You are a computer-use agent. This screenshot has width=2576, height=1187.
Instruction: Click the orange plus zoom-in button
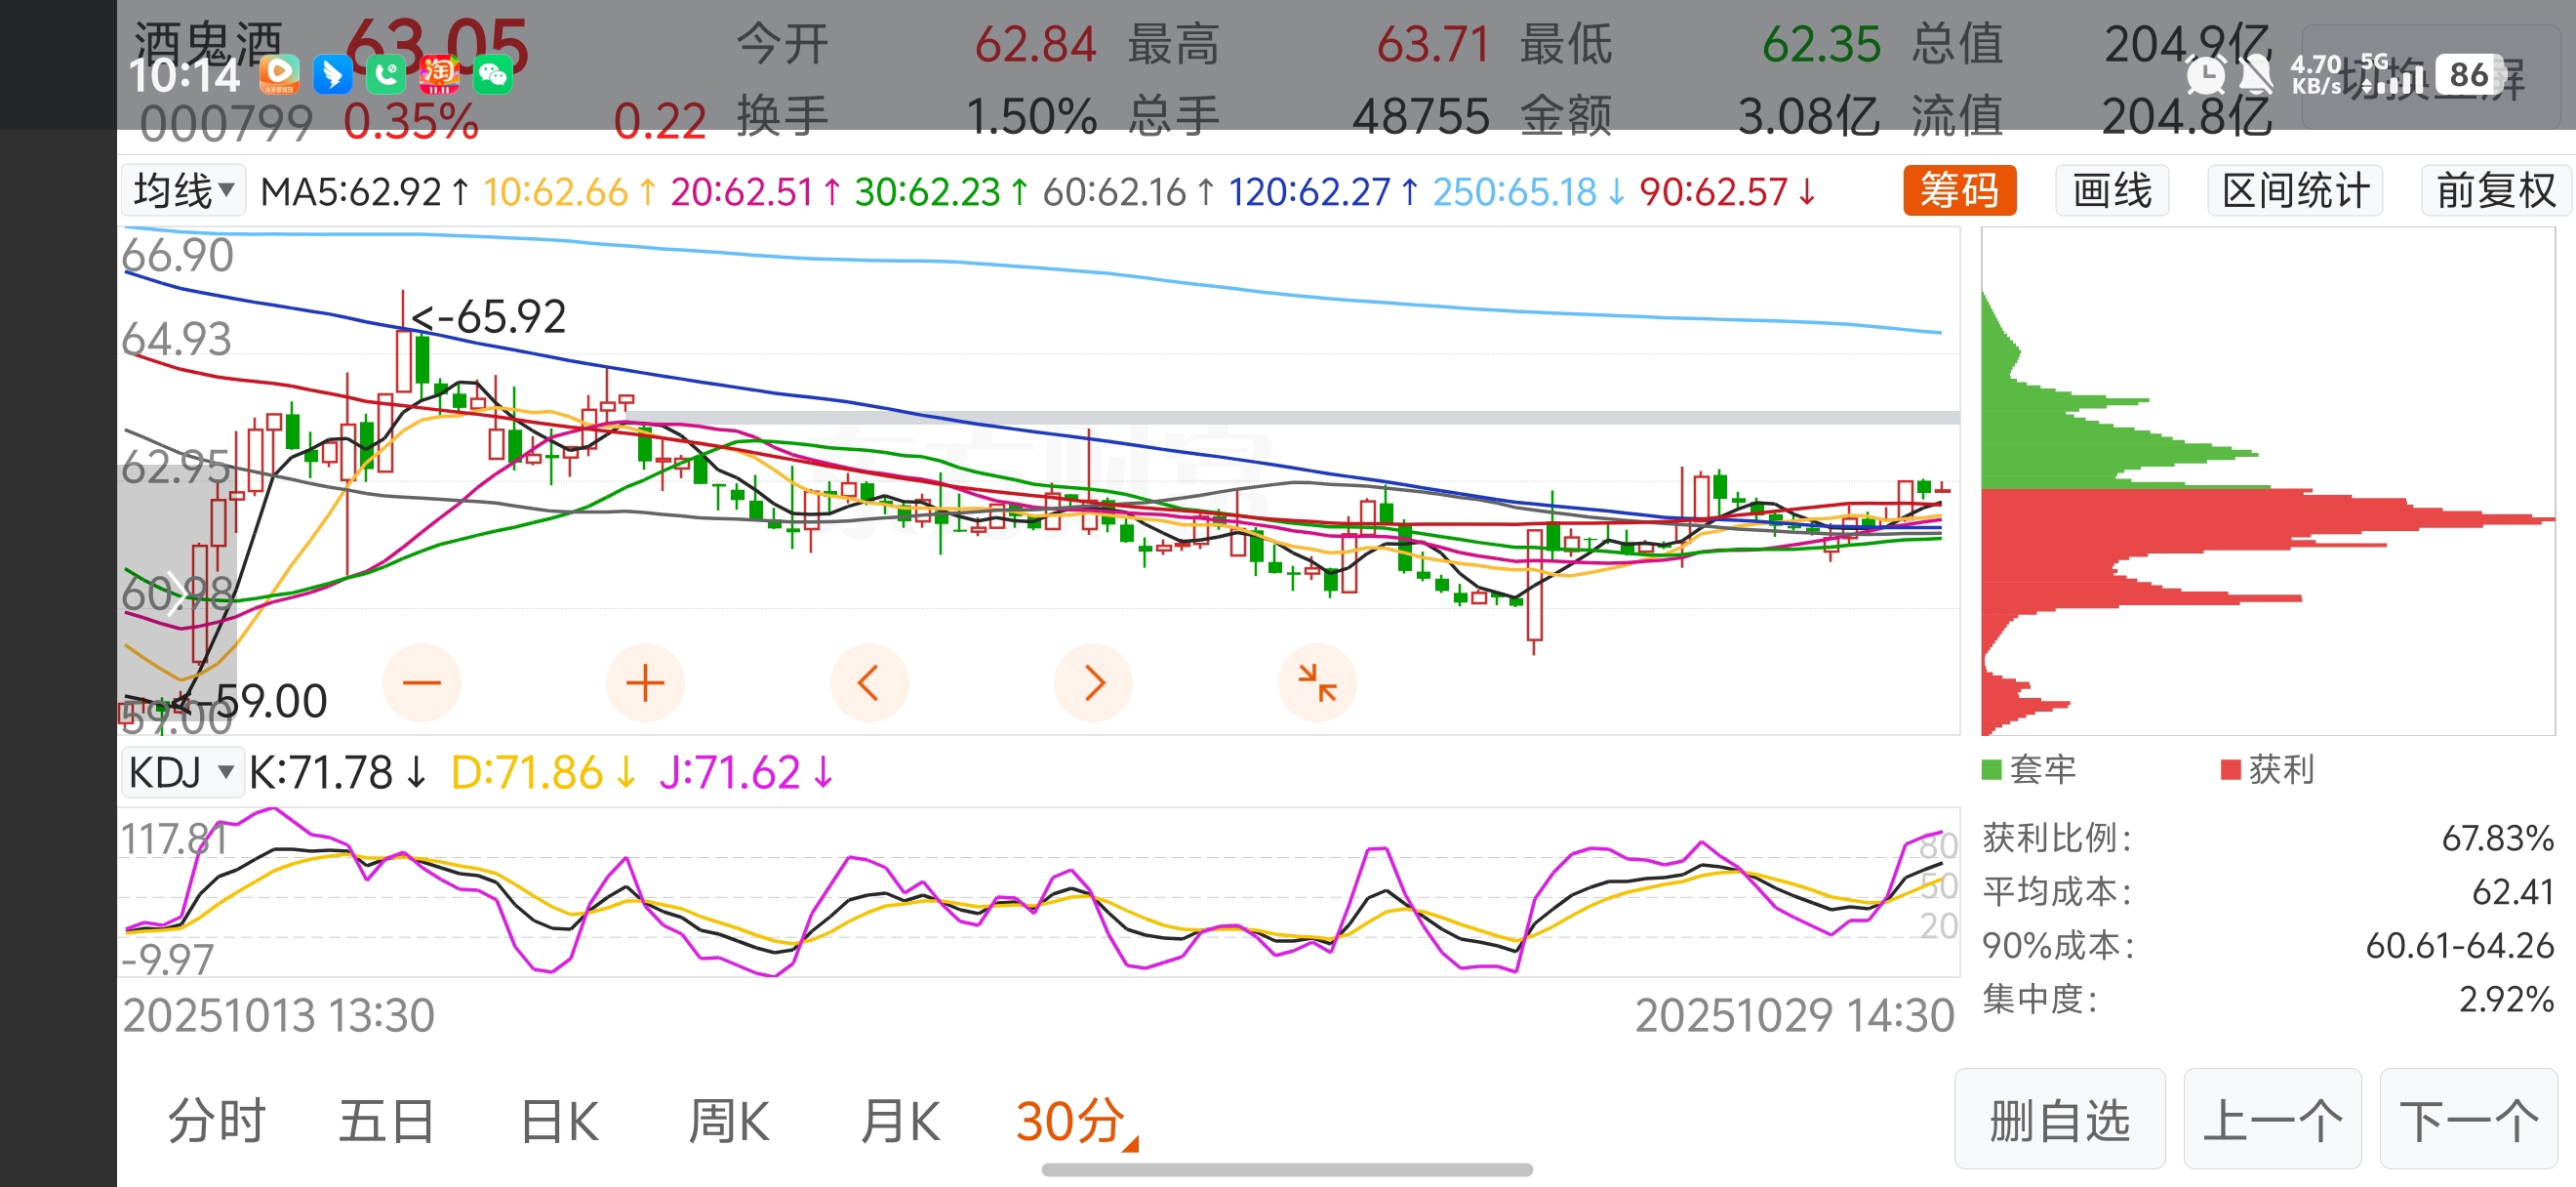tap(645, 683)
